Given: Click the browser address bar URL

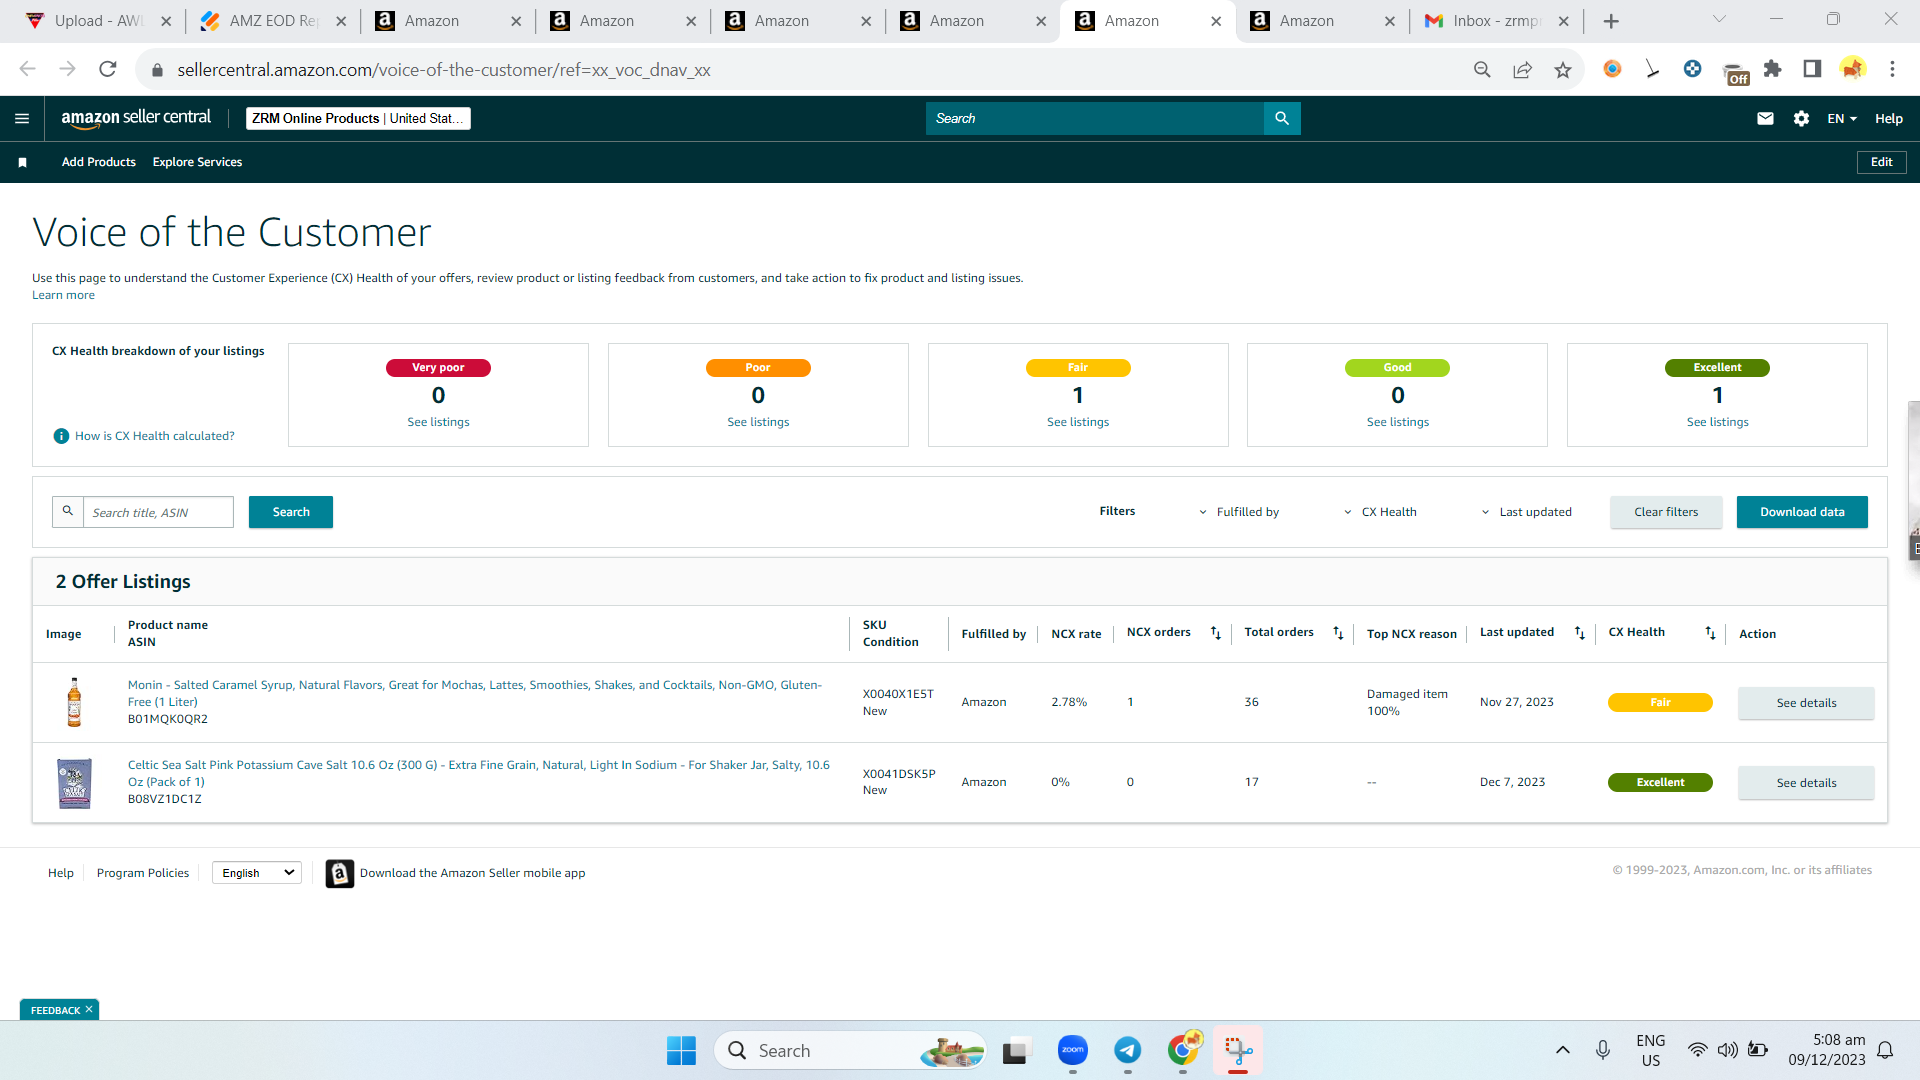Looking at the screenshot, I should click(x=444, y=70).
